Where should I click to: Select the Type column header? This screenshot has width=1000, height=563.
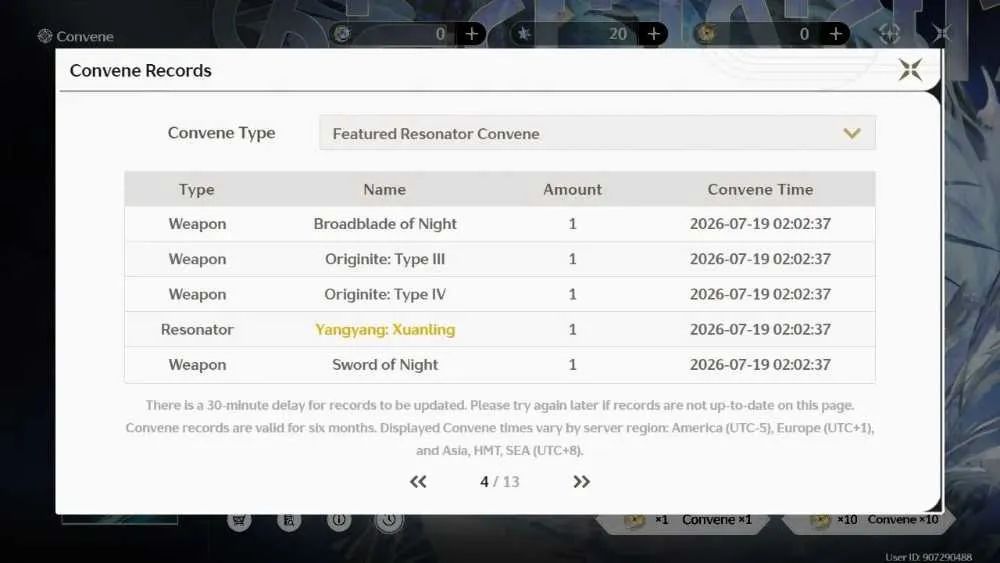(196, 189)
